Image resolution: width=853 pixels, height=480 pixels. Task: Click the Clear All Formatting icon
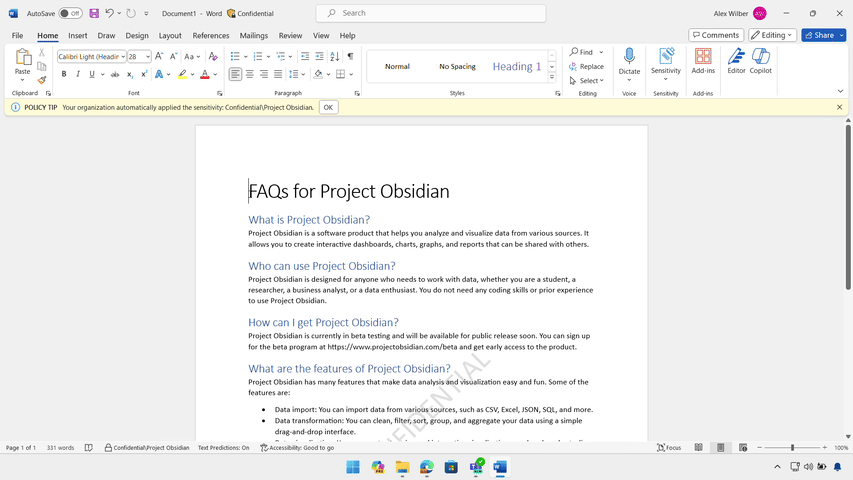[x=213, y=56]
